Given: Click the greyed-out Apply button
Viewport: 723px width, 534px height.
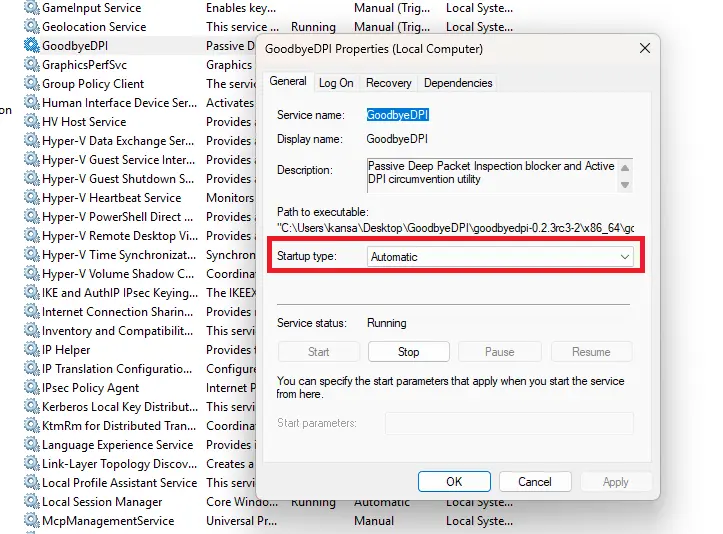Looking at the screenshot, I should point(616,481).
